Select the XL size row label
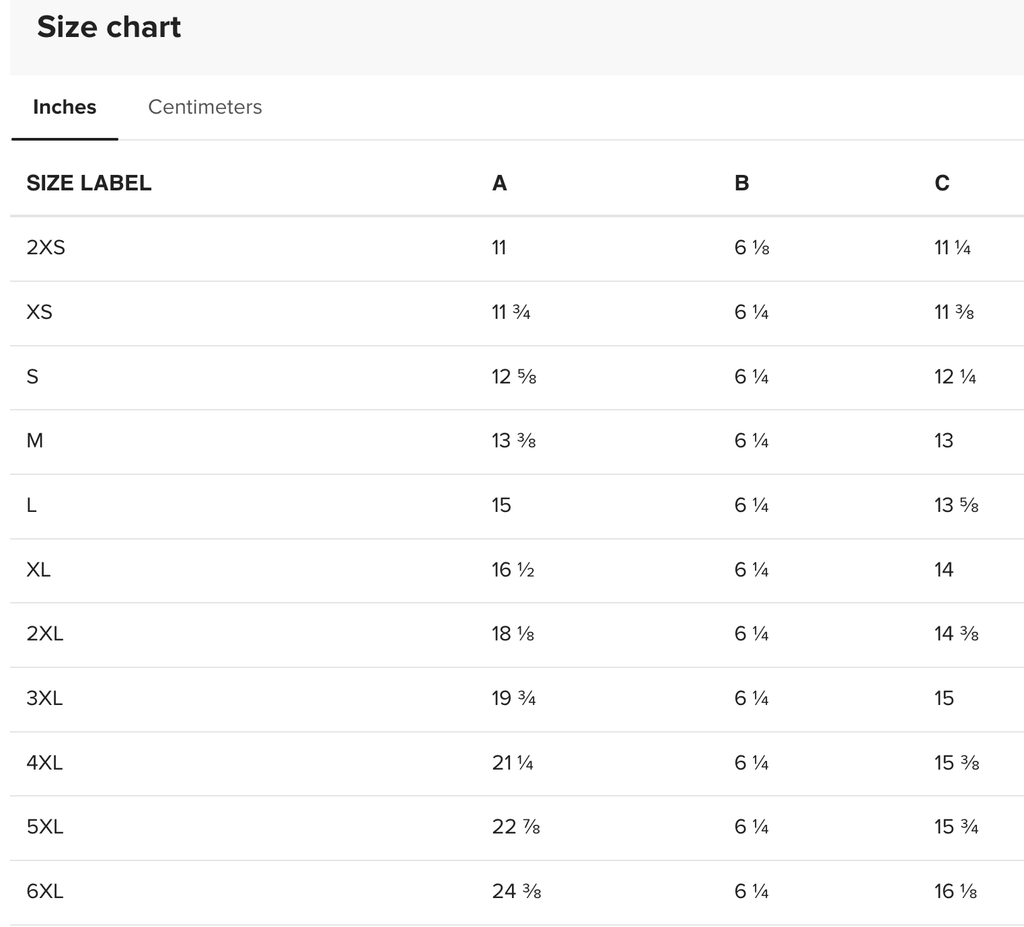The image size is (1024, 927). (x=38, y=570)
